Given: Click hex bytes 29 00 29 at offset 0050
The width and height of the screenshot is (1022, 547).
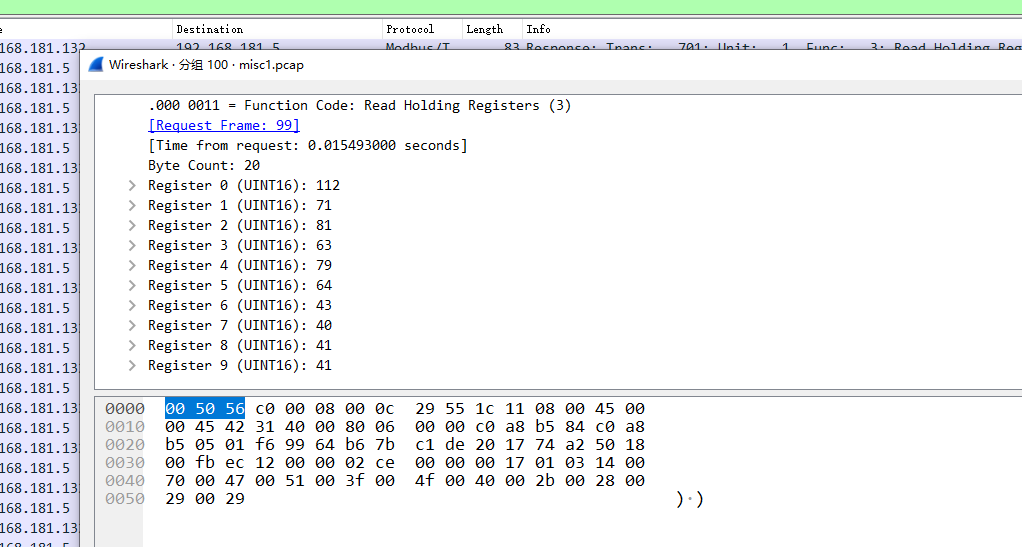Looking at the screenshot, I should [205, 499].
